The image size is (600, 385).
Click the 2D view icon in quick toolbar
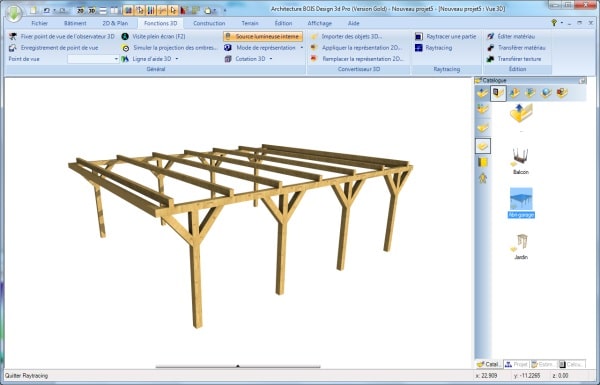coord(80,11)
